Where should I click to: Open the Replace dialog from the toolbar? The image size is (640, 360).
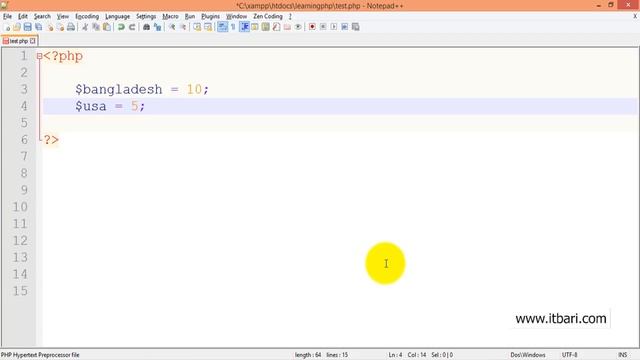point(157,27)
